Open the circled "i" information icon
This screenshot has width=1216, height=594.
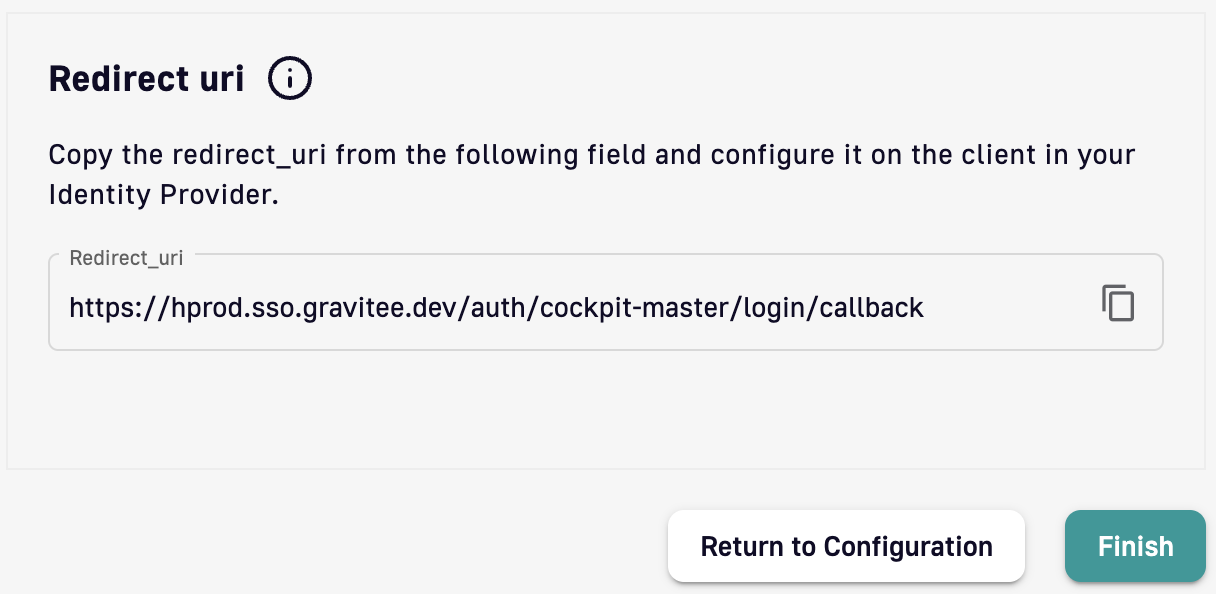pos(290,78)
